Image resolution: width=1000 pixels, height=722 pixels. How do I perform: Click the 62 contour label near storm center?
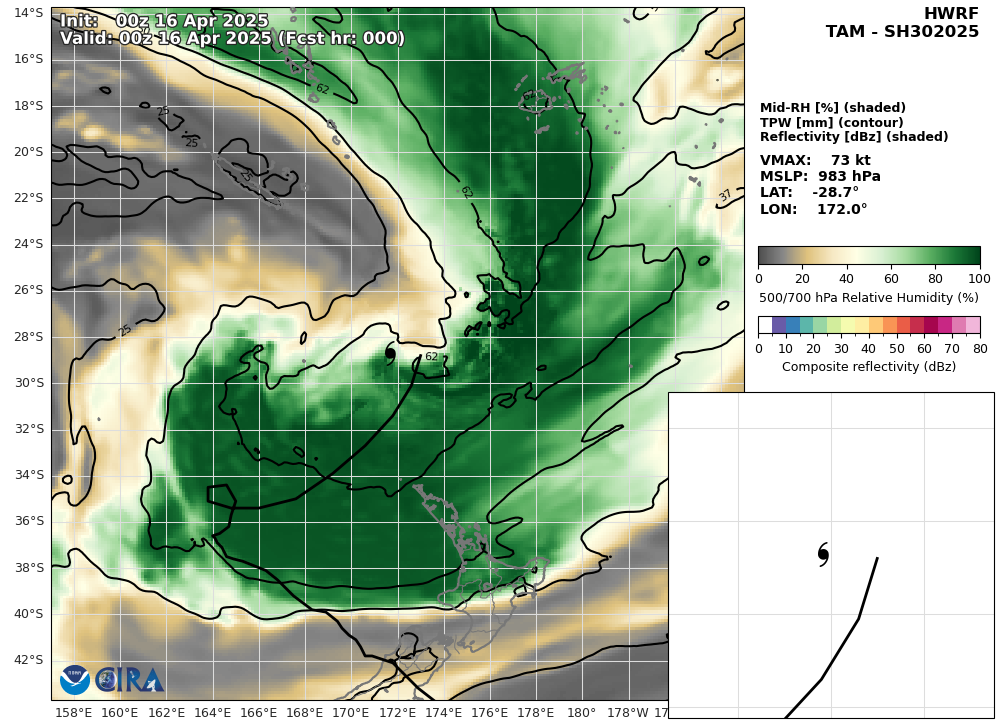coord(432,356)
